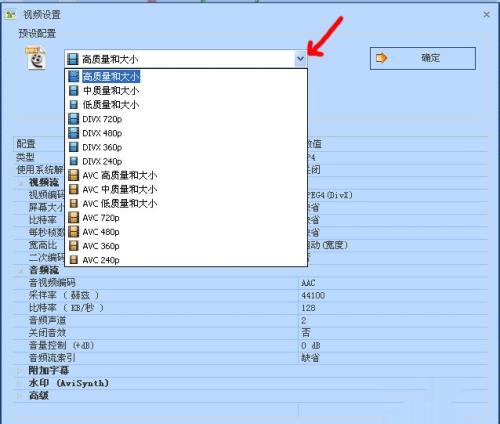Viewport: 500px width, 424px height.
Task: Click the orange icon beside AVC 高质量和大小
Action: click(x=73, y=175)
